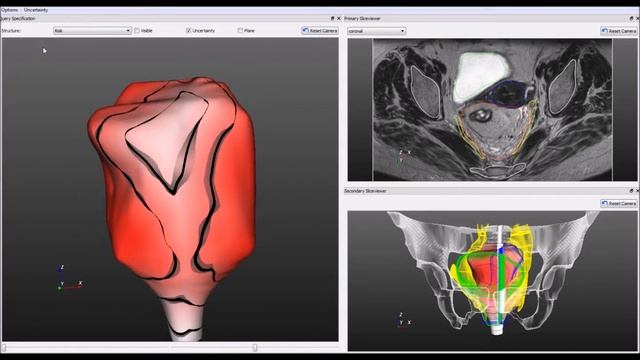Undock the Query Specification panel

tap(332, 18)
